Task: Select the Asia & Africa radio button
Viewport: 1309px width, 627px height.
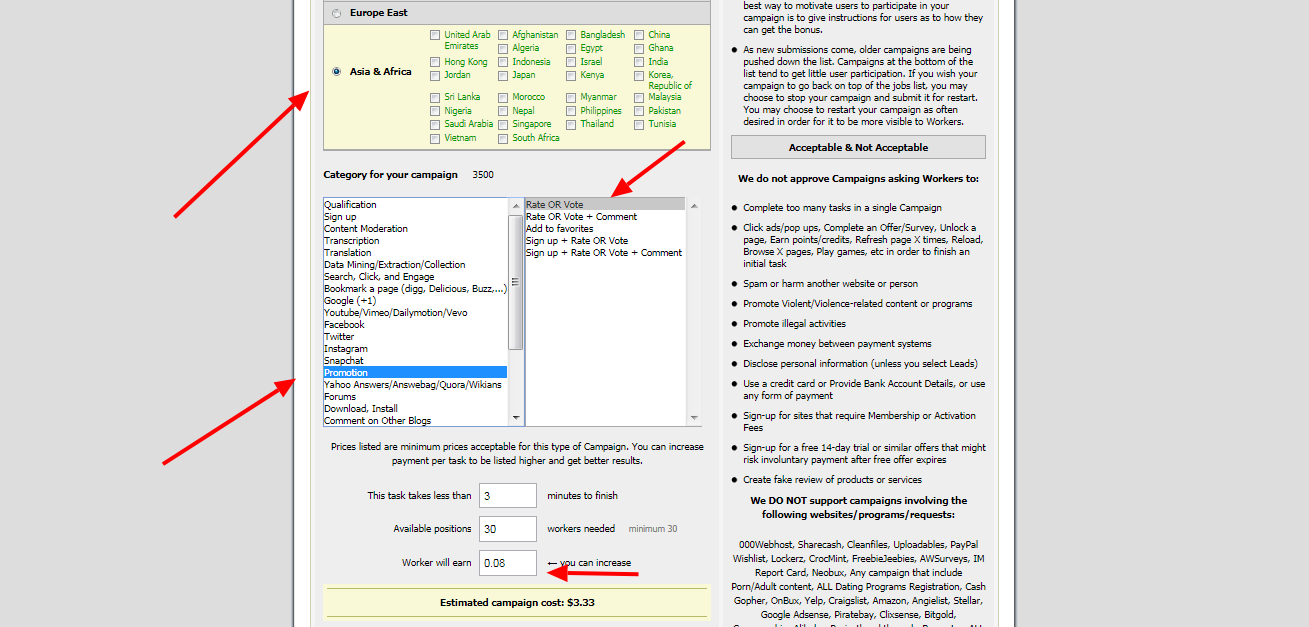Action: click(336, 72)
